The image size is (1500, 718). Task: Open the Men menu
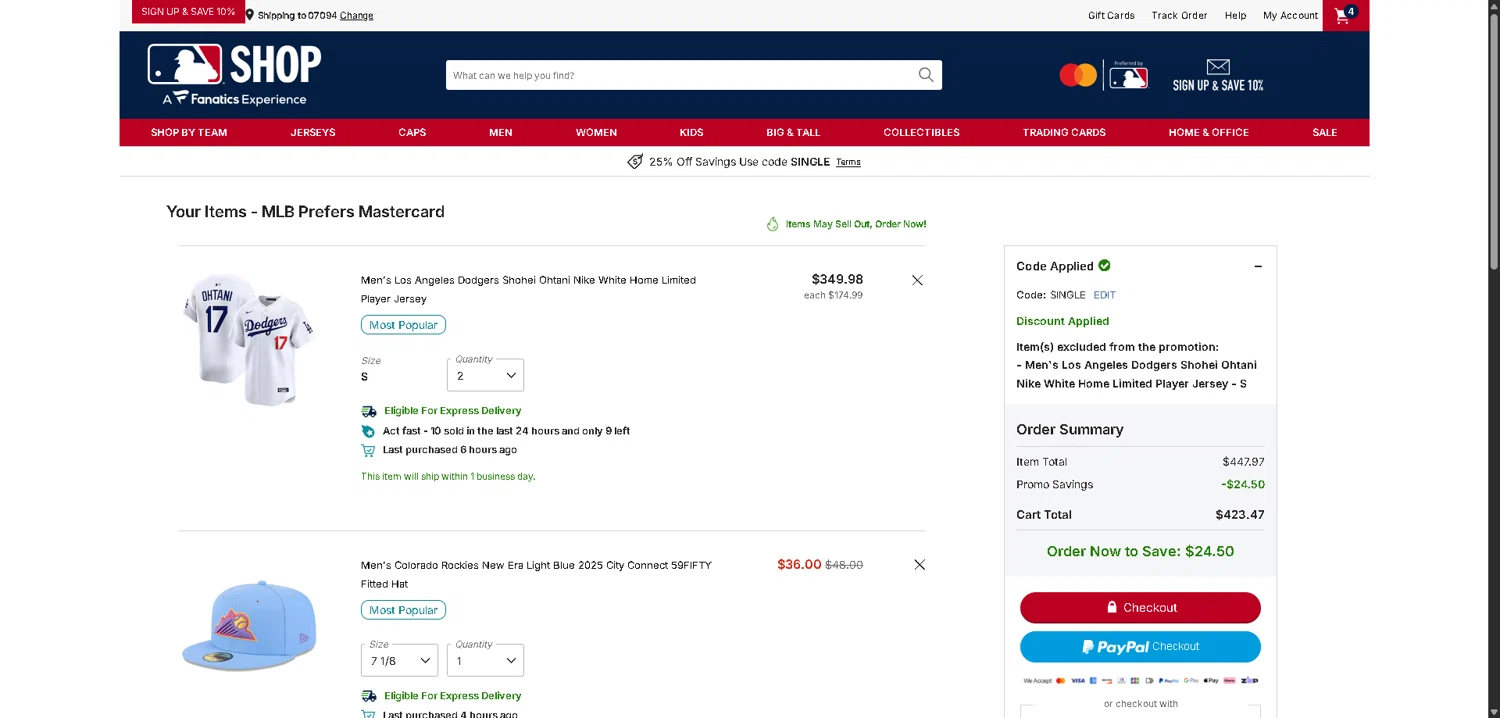[501, 132]
